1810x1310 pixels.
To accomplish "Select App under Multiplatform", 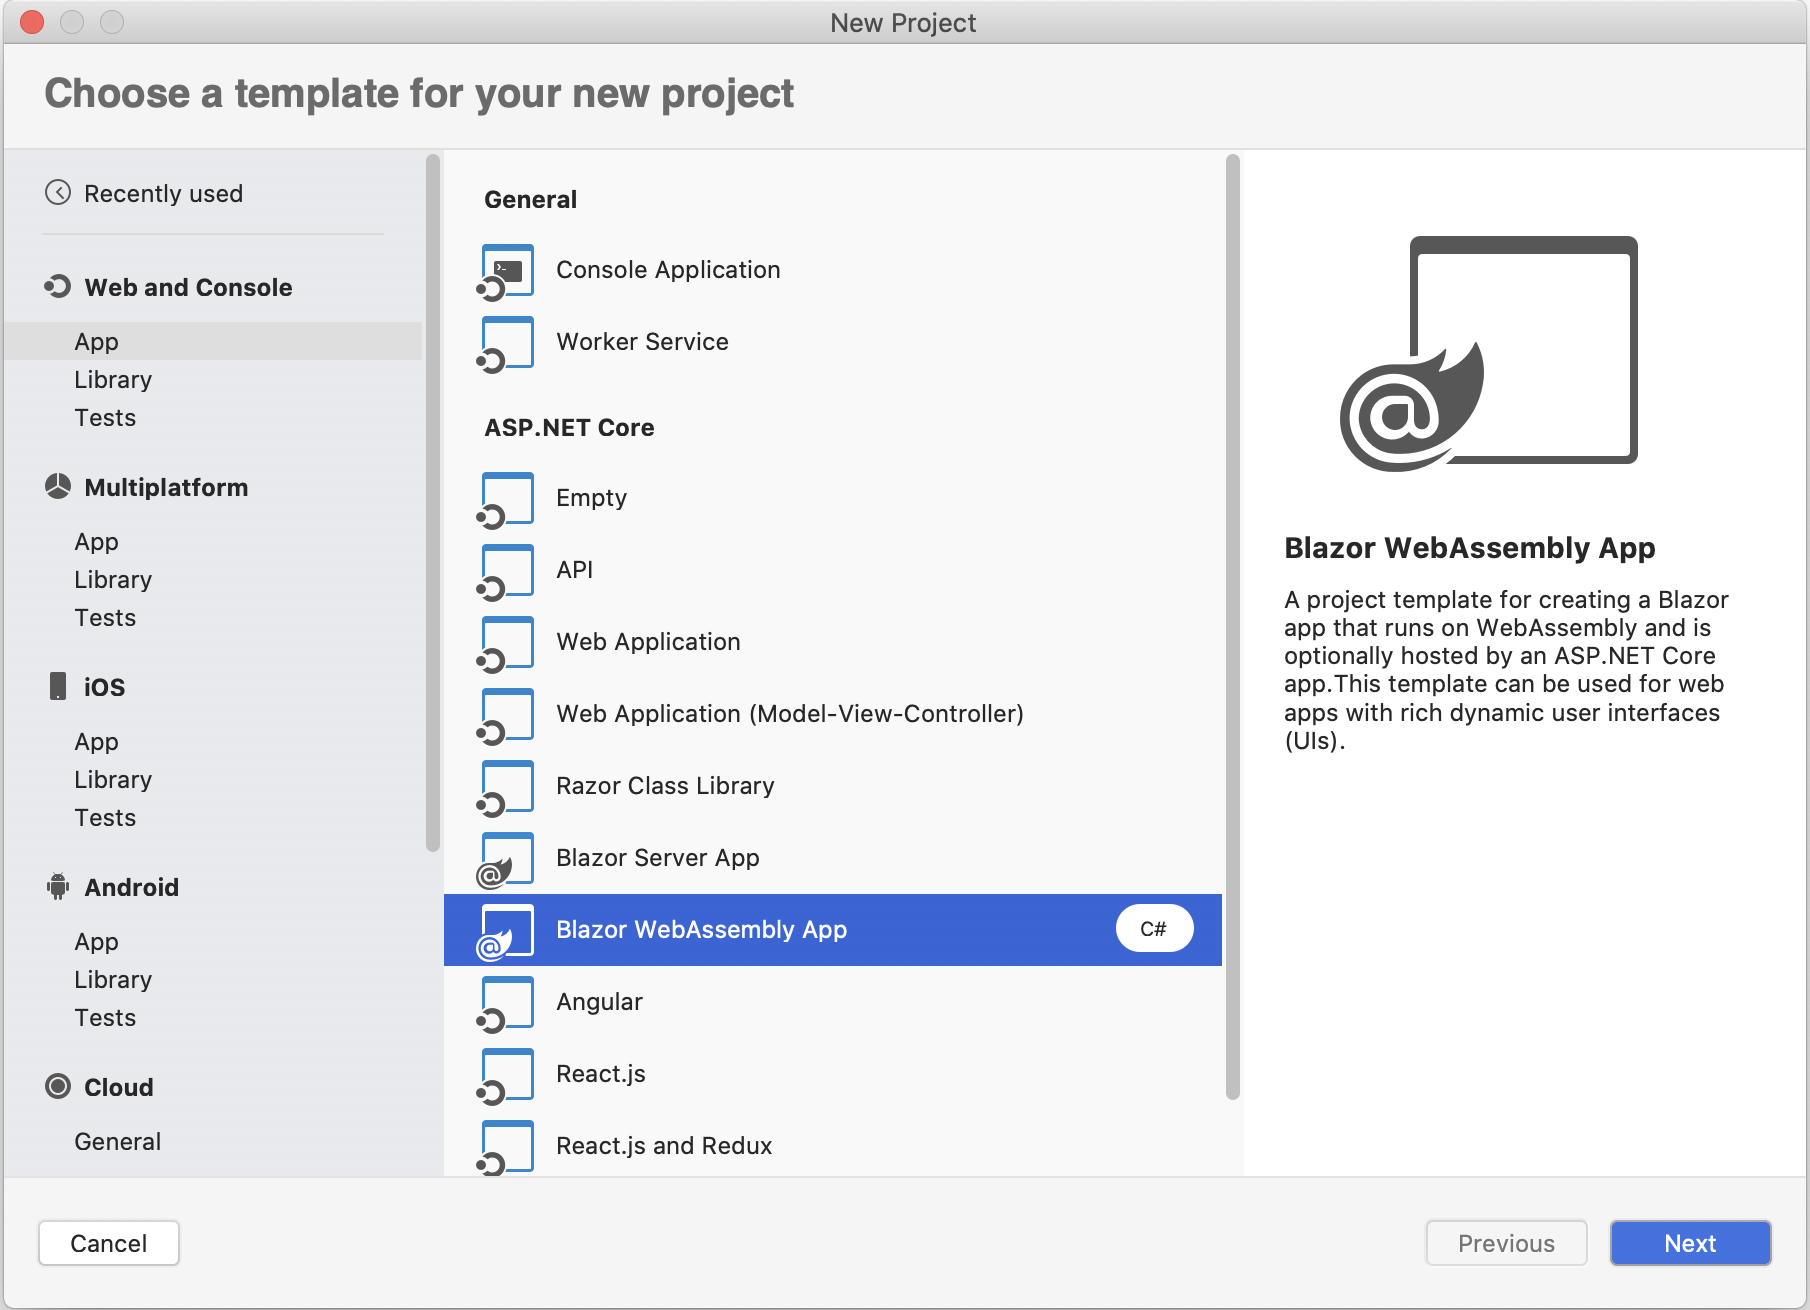I will [96, 542].
